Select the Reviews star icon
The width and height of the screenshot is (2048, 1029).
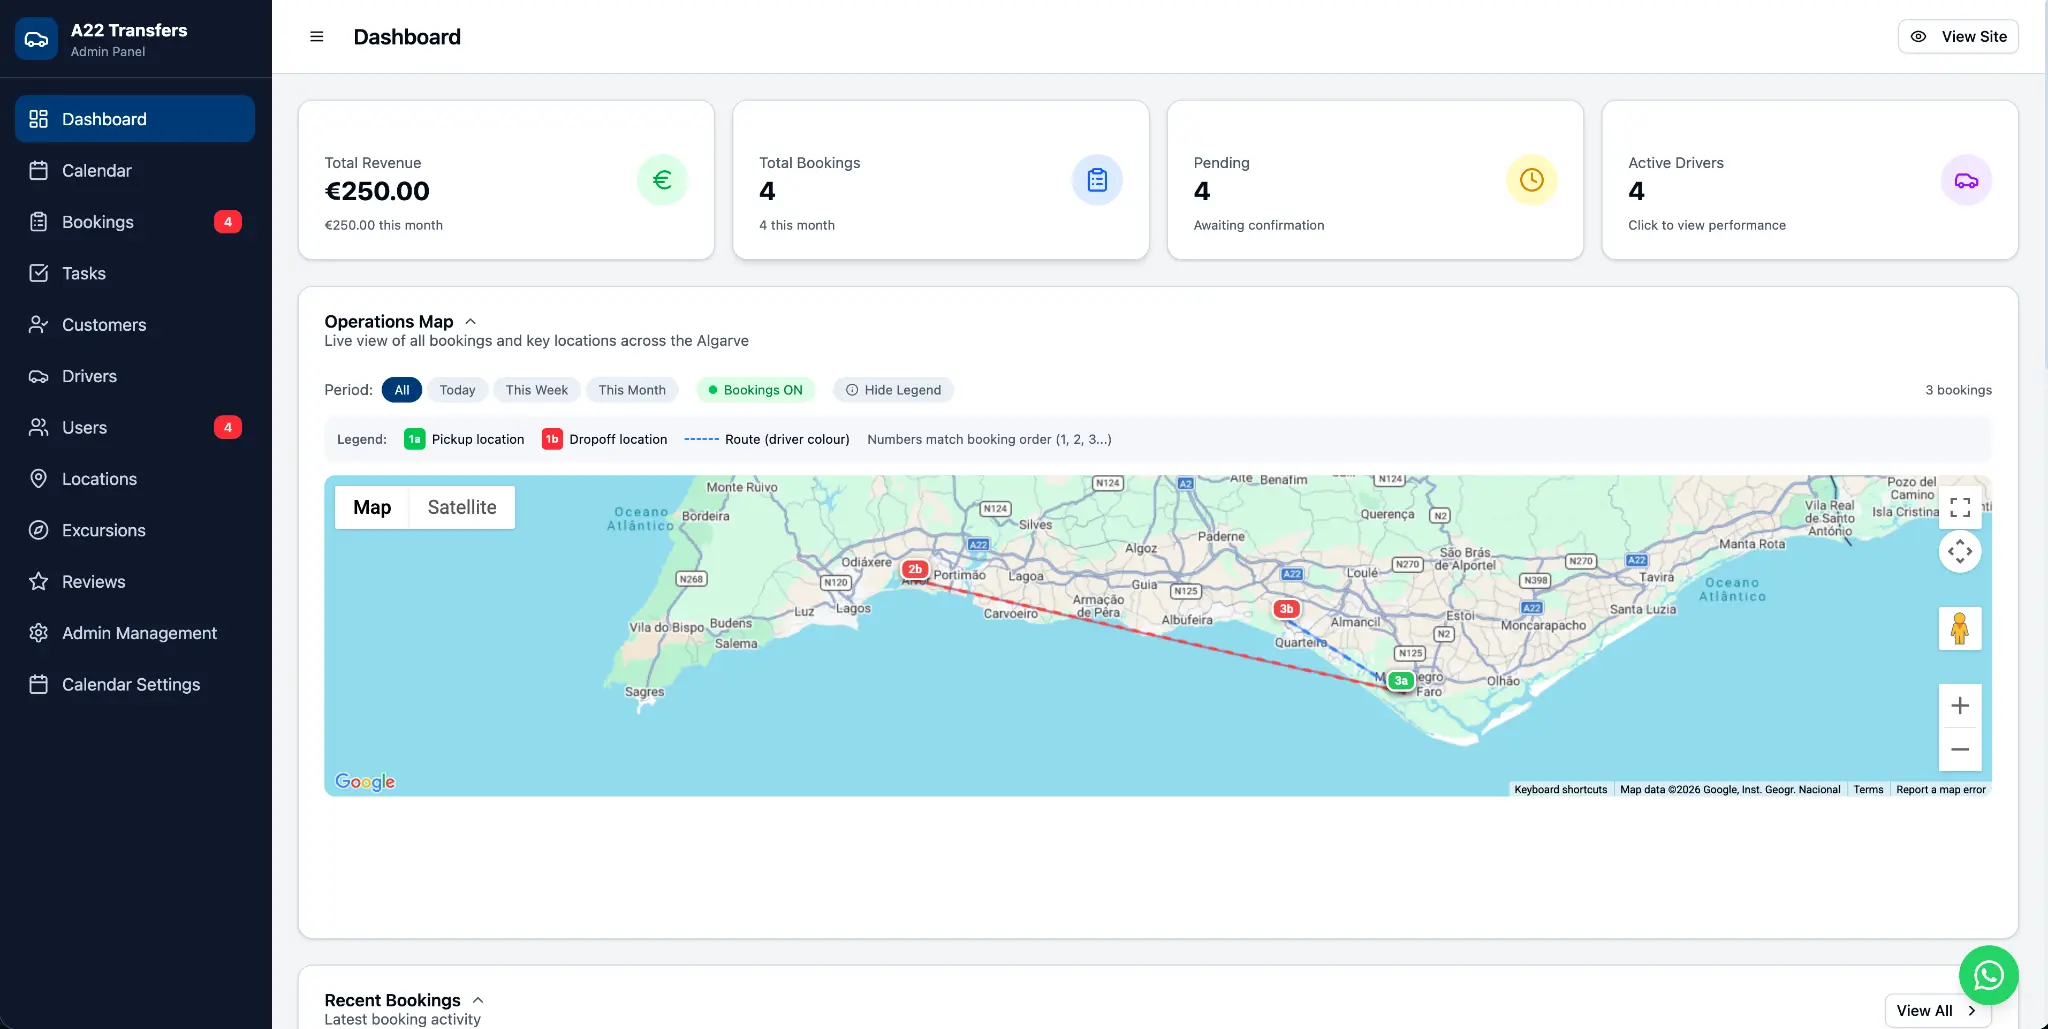coord(38,581)
